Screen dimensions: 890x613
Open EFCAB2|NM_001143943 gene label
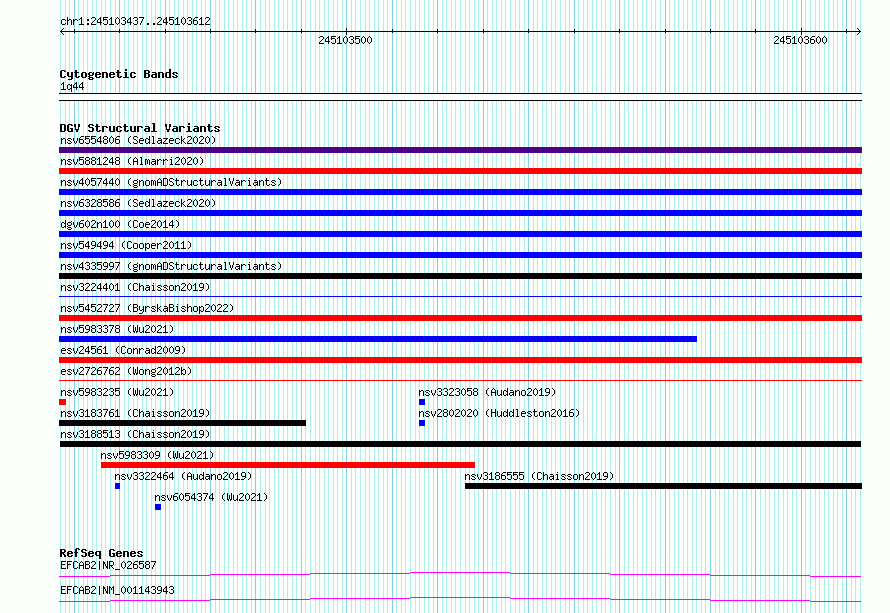pyautogui.click(x=117, y=590)
